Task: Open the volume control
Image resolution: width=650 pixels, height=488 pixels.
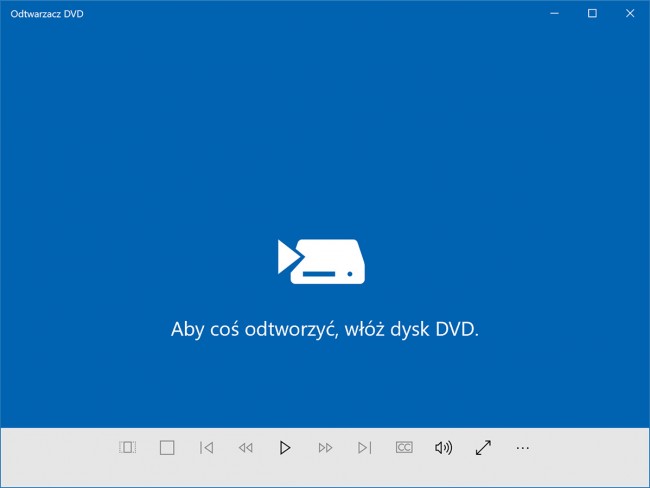Action: (x=444, y=447)
